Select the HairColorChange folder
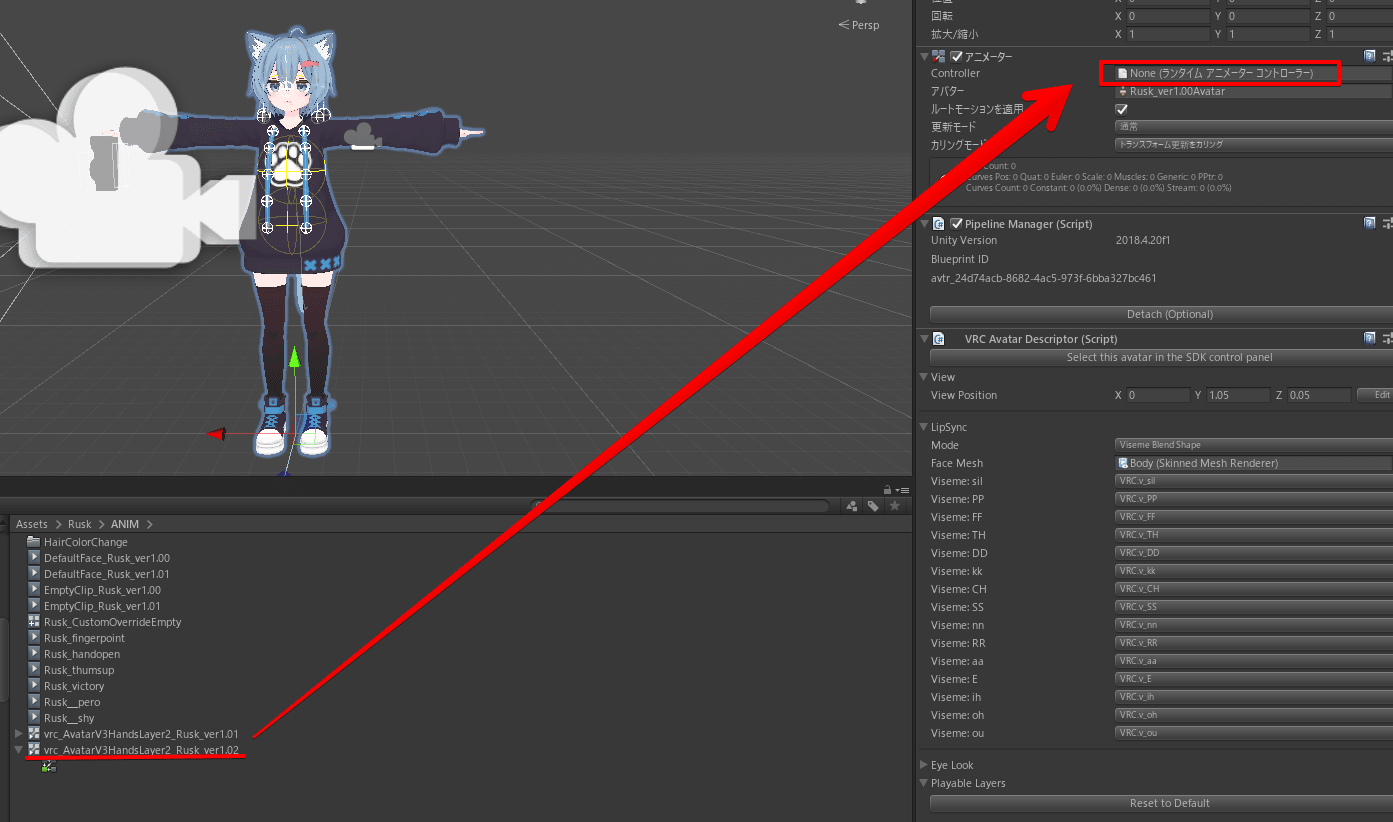 point(85,542)
